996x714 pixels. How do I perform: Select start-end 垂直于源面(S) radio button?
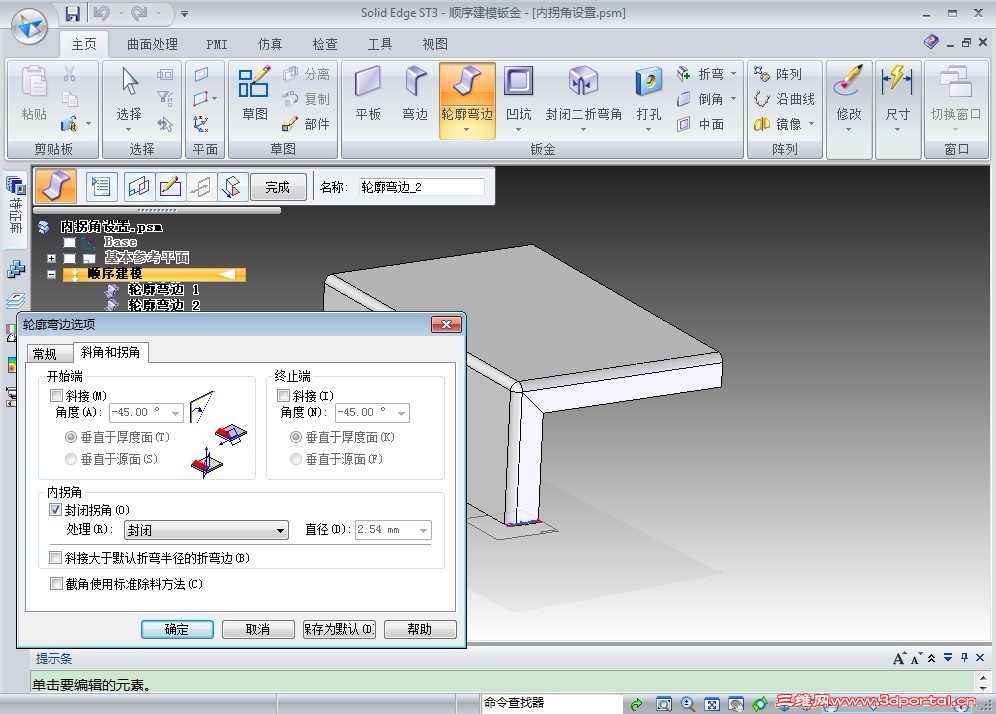click(71, 459)
